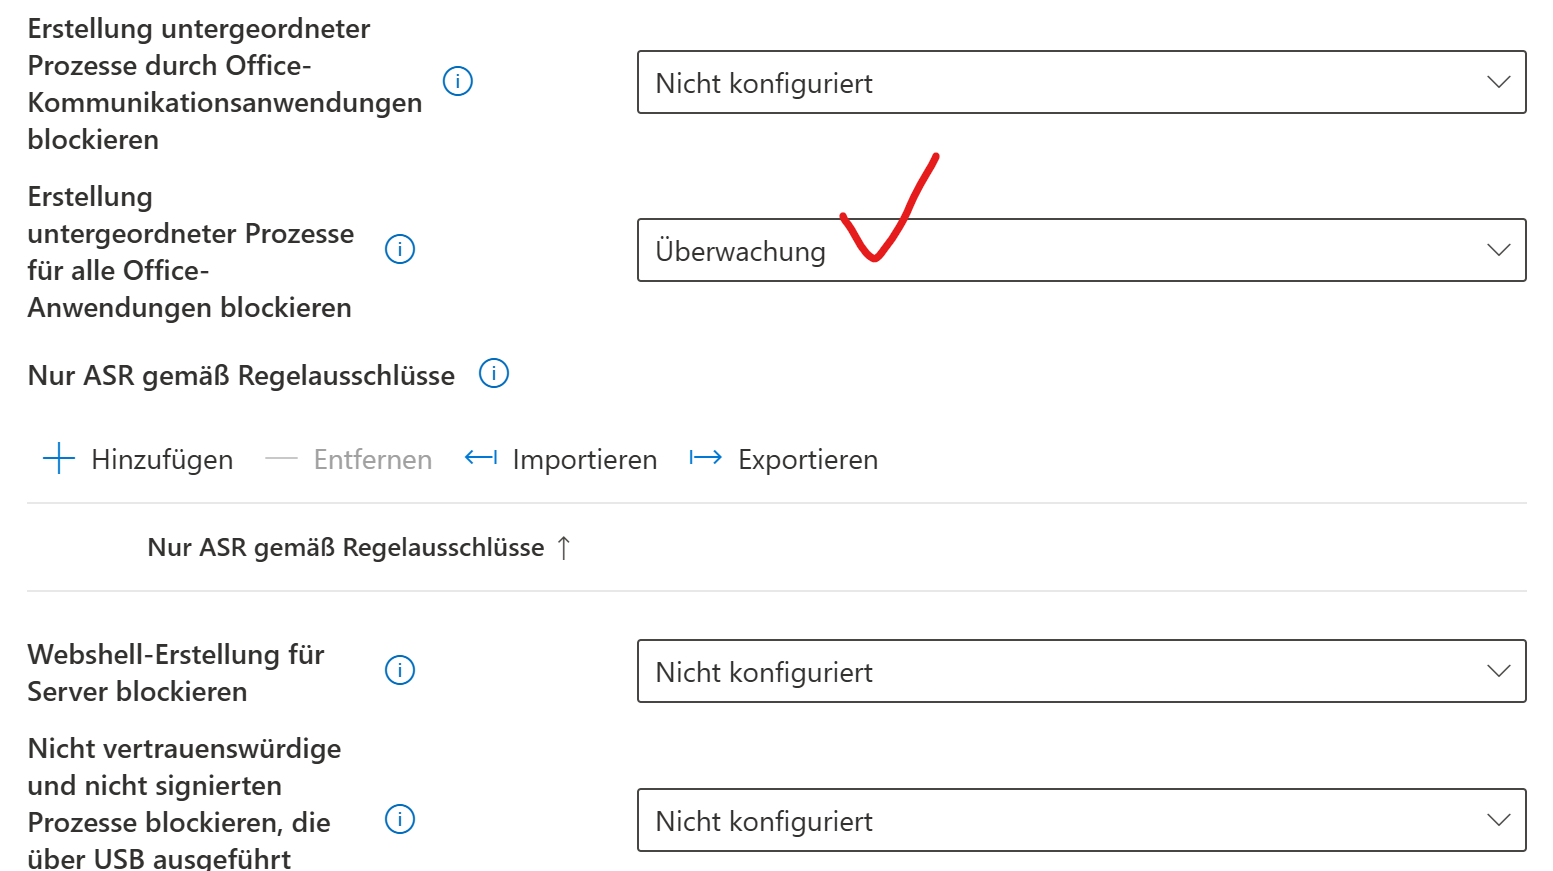The height and width of the screenshot is (871, 1553).
Task: Show info for Webshell-Erstellung für Server
Action: click(x=400, y=670)
